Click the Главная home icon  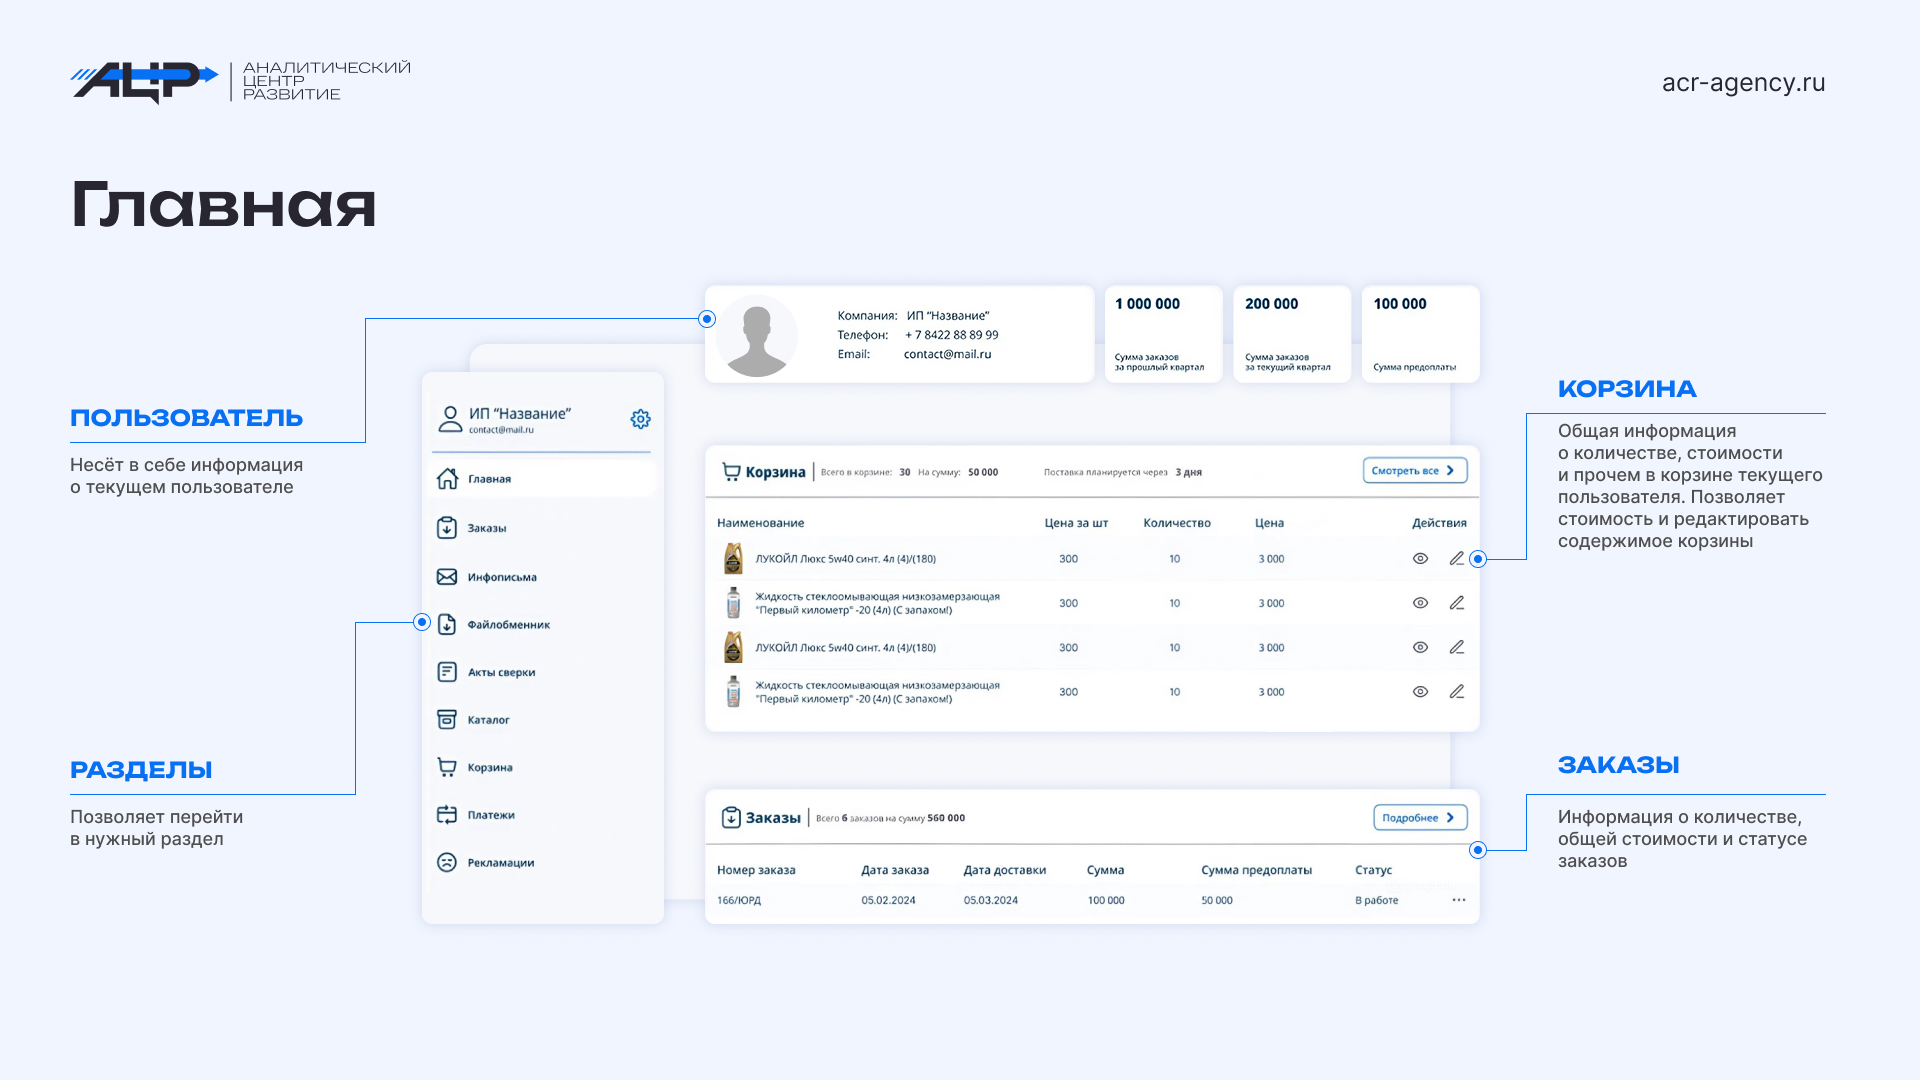click(x=447, y=479)
